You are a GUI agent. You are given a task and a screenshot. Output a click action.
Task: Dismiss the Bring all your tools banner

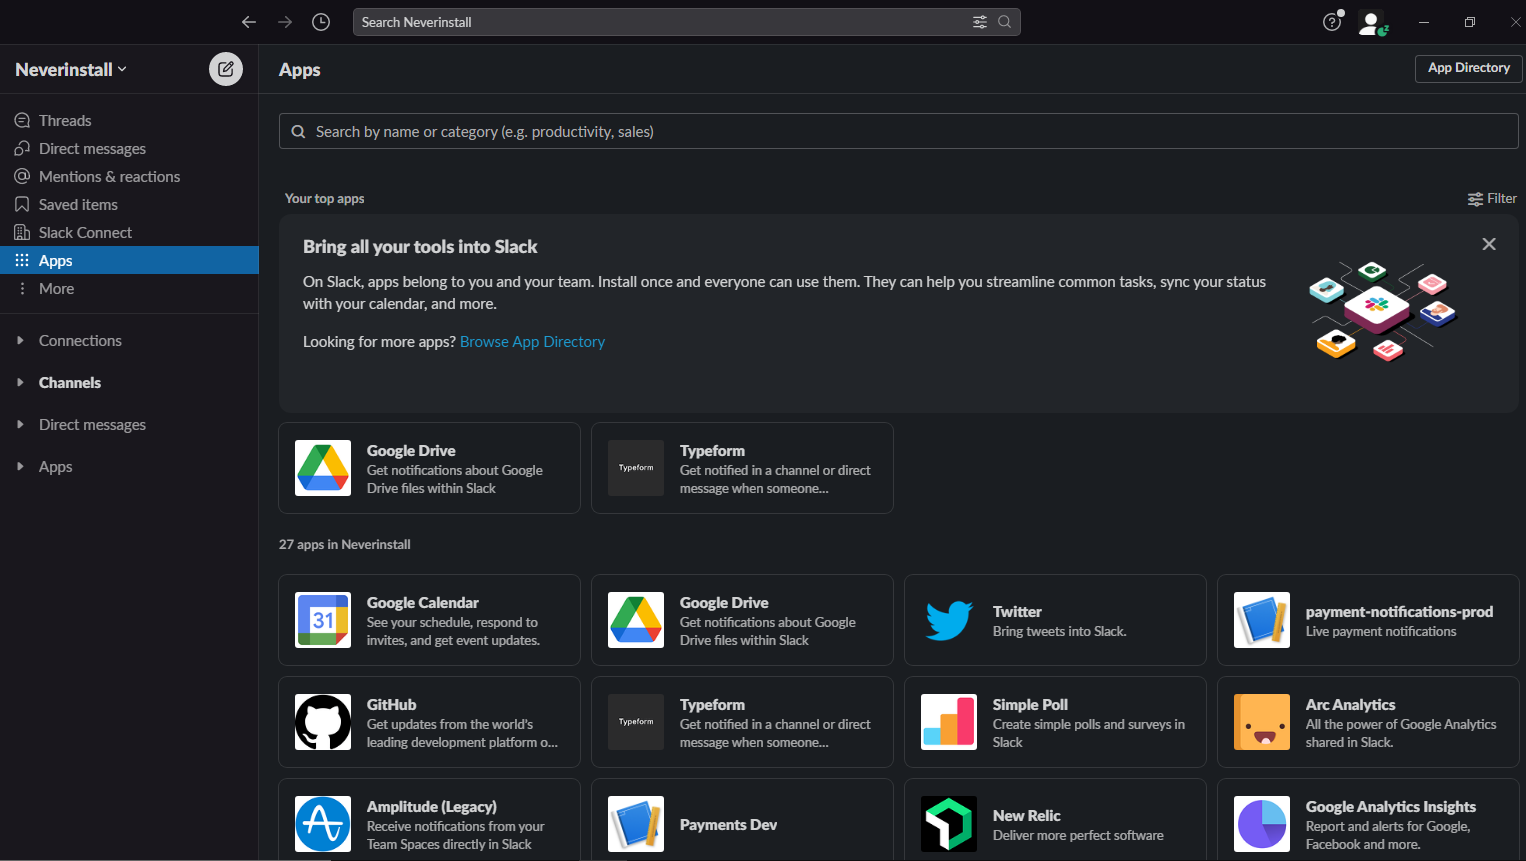[1489, 244]
